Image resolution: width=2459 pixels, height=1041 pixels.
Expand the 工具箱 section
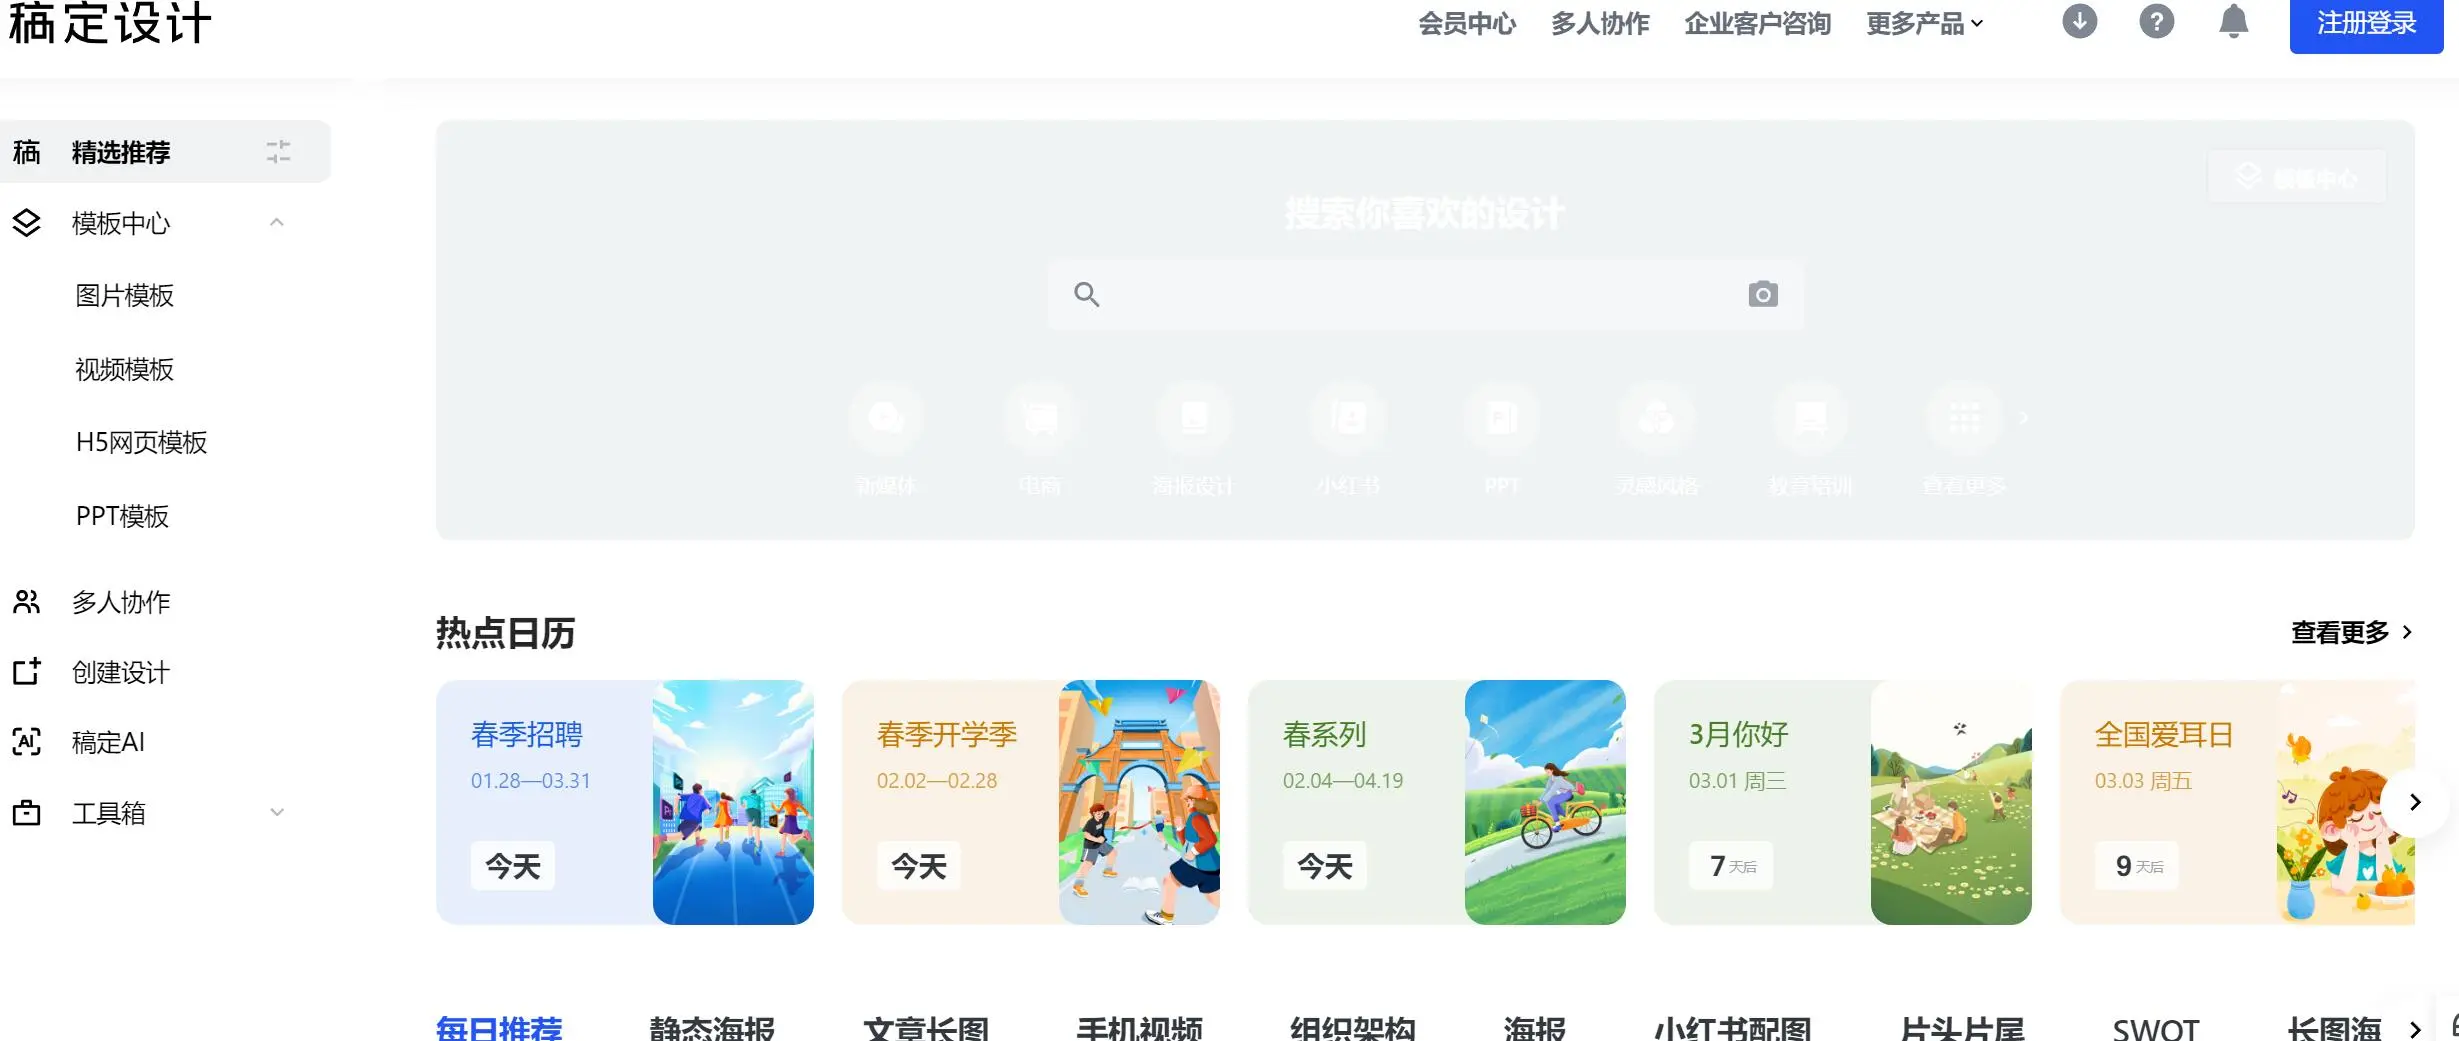click(277, 813)
